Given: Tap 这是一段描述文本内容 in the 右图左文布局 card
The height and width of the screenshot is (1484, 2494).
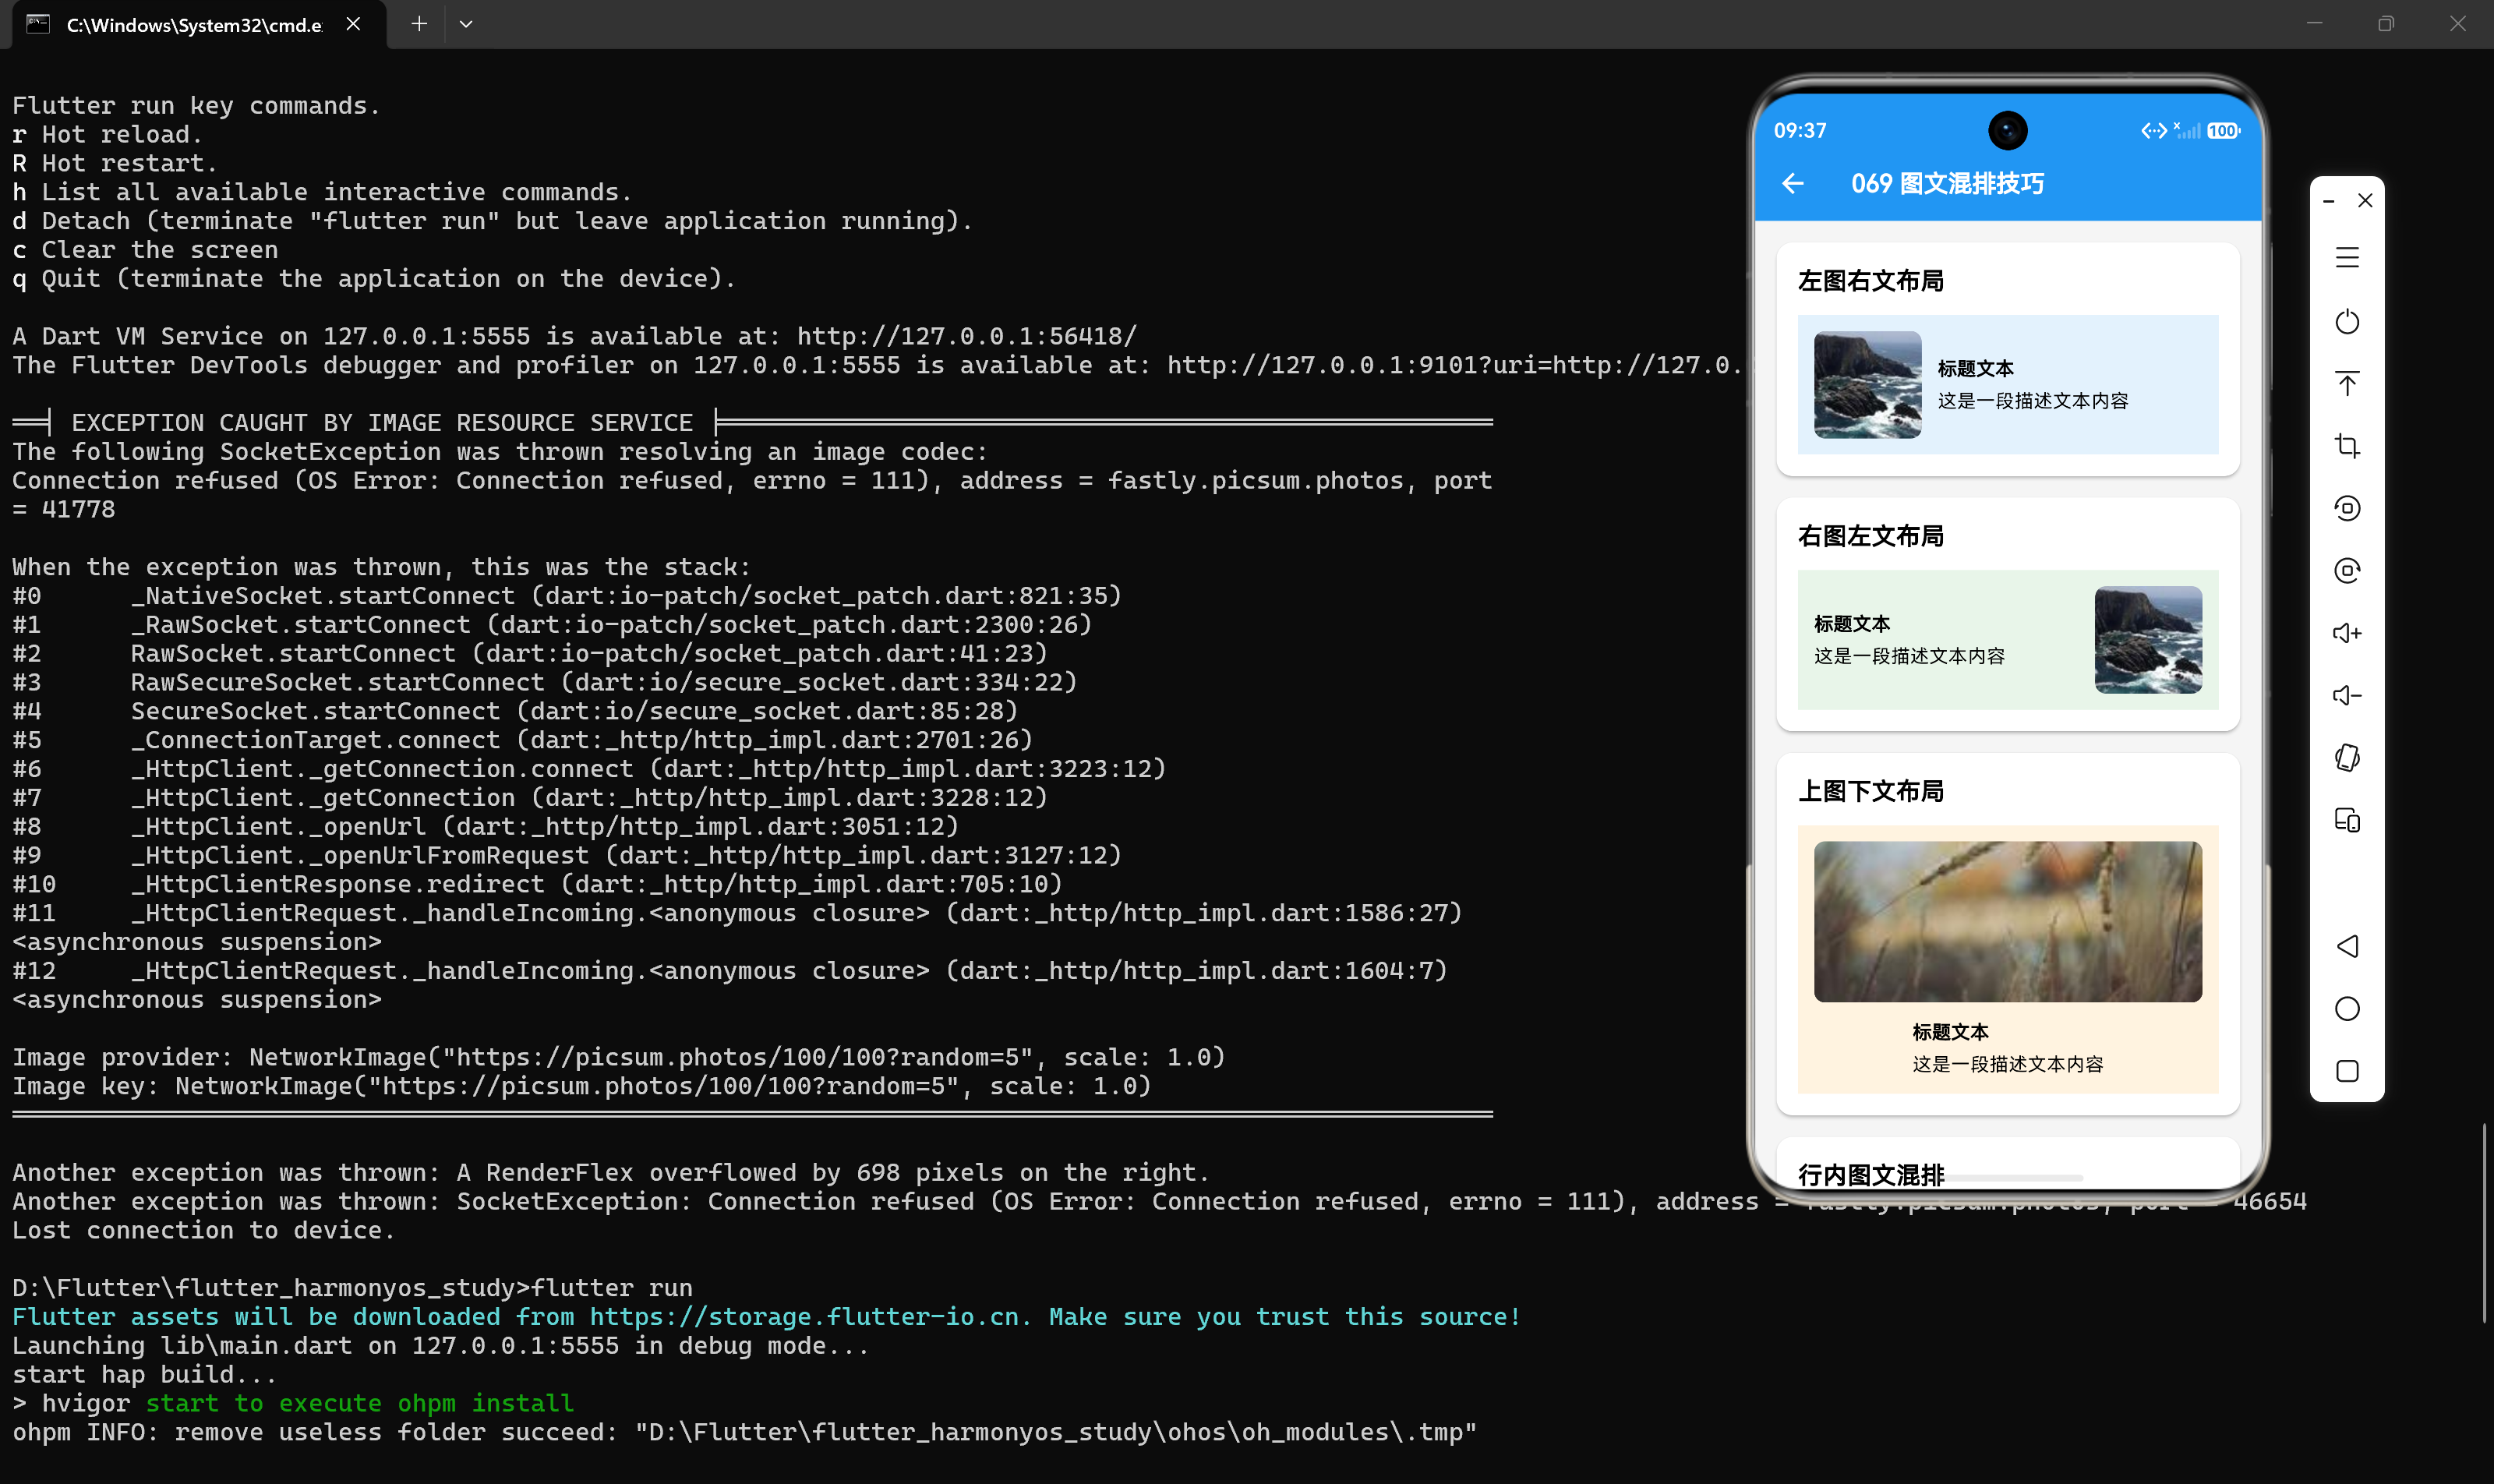Looking at the screenshot, I should [1909, 656].
